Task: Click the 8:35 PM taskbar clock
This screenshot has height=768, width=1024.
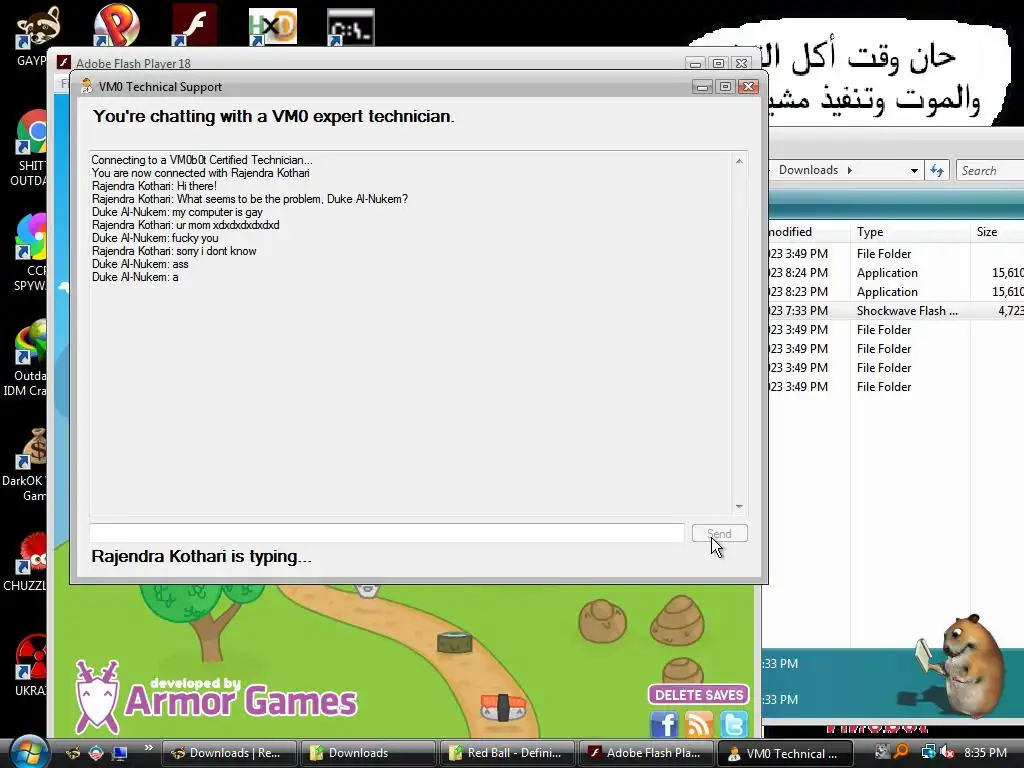Action: [985, 752]
